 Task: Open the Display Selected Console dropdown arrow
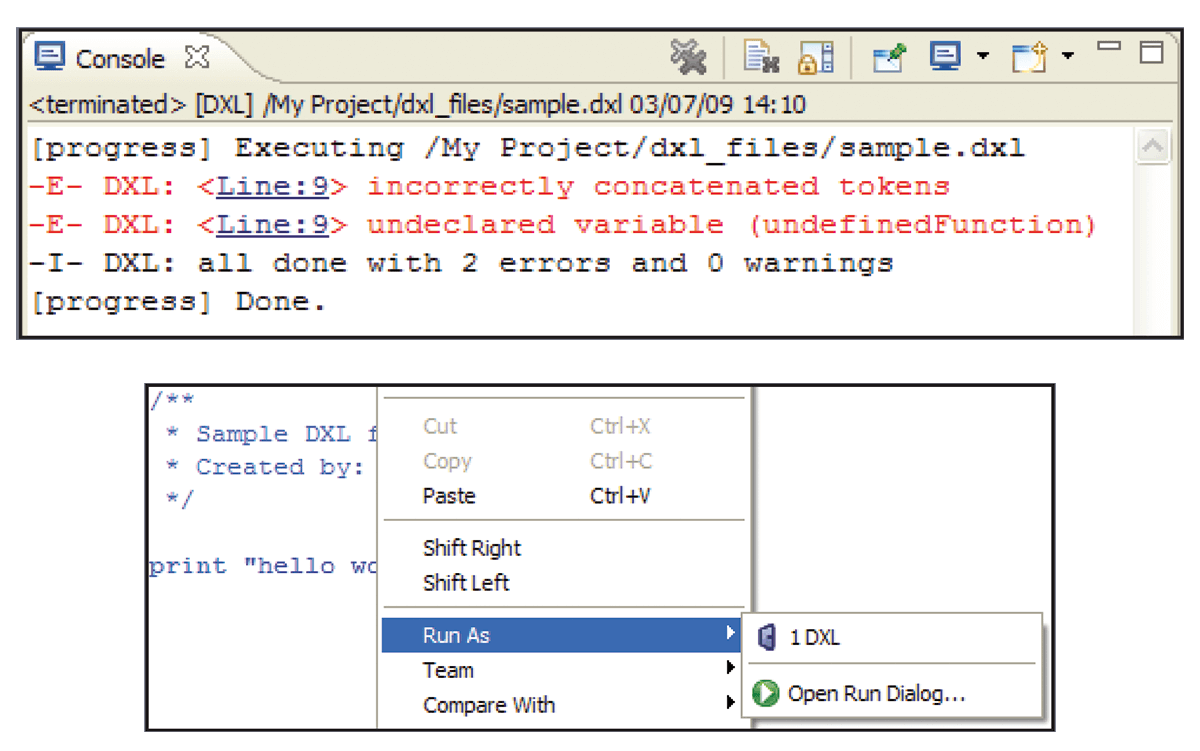(x=982, y=57)
